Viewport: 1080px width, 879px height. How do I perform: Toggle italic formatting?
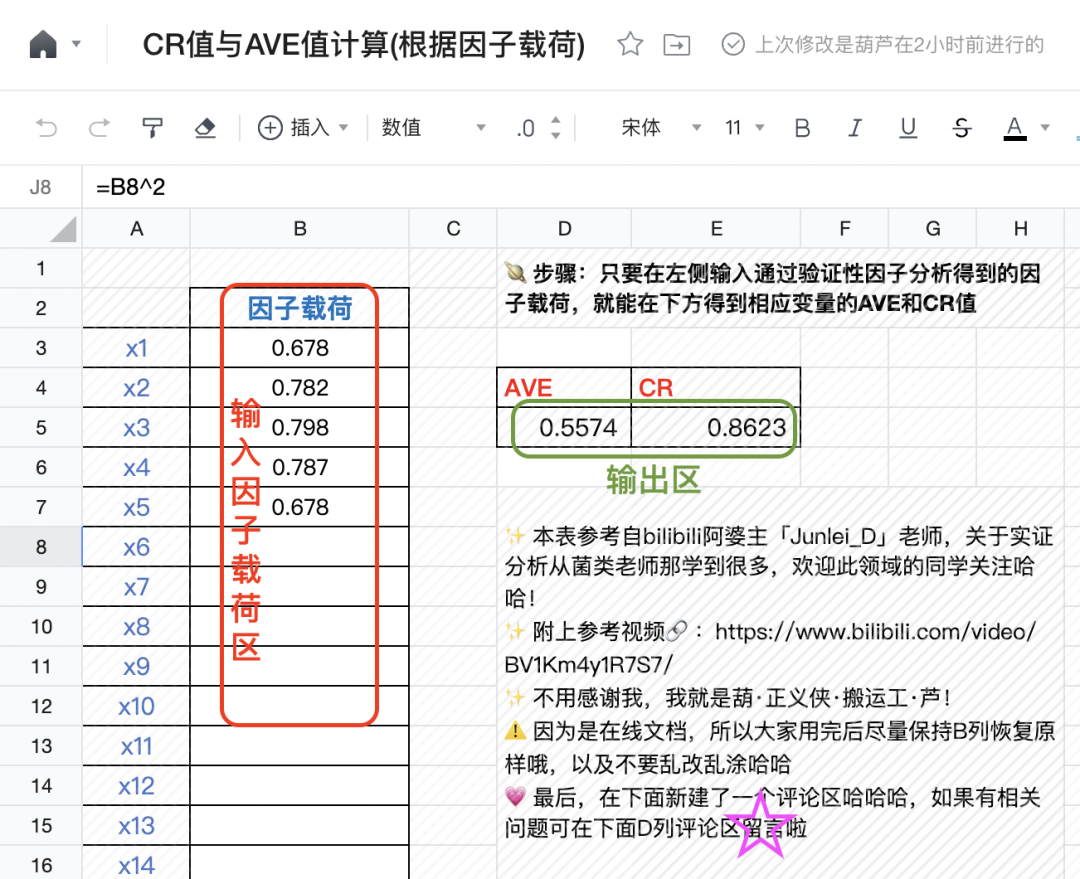click(856, 128)
